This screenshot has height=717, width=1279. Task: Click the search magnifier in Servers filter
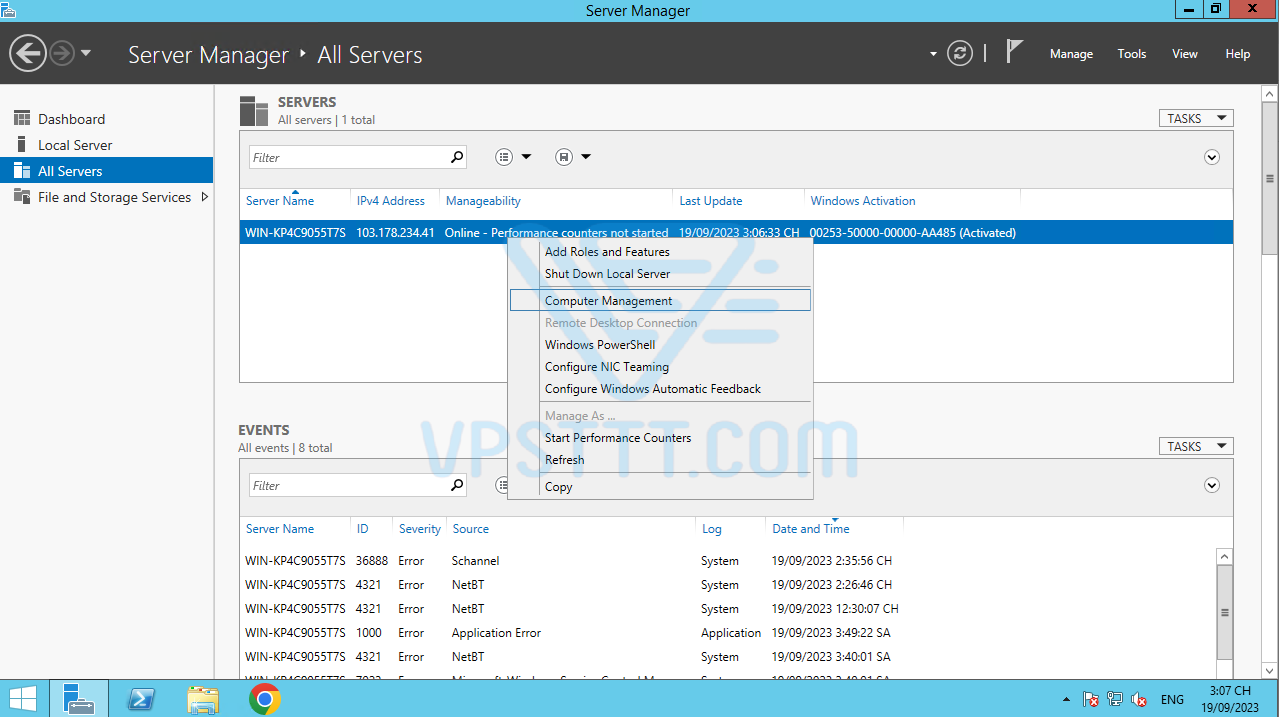pos(457,157)
